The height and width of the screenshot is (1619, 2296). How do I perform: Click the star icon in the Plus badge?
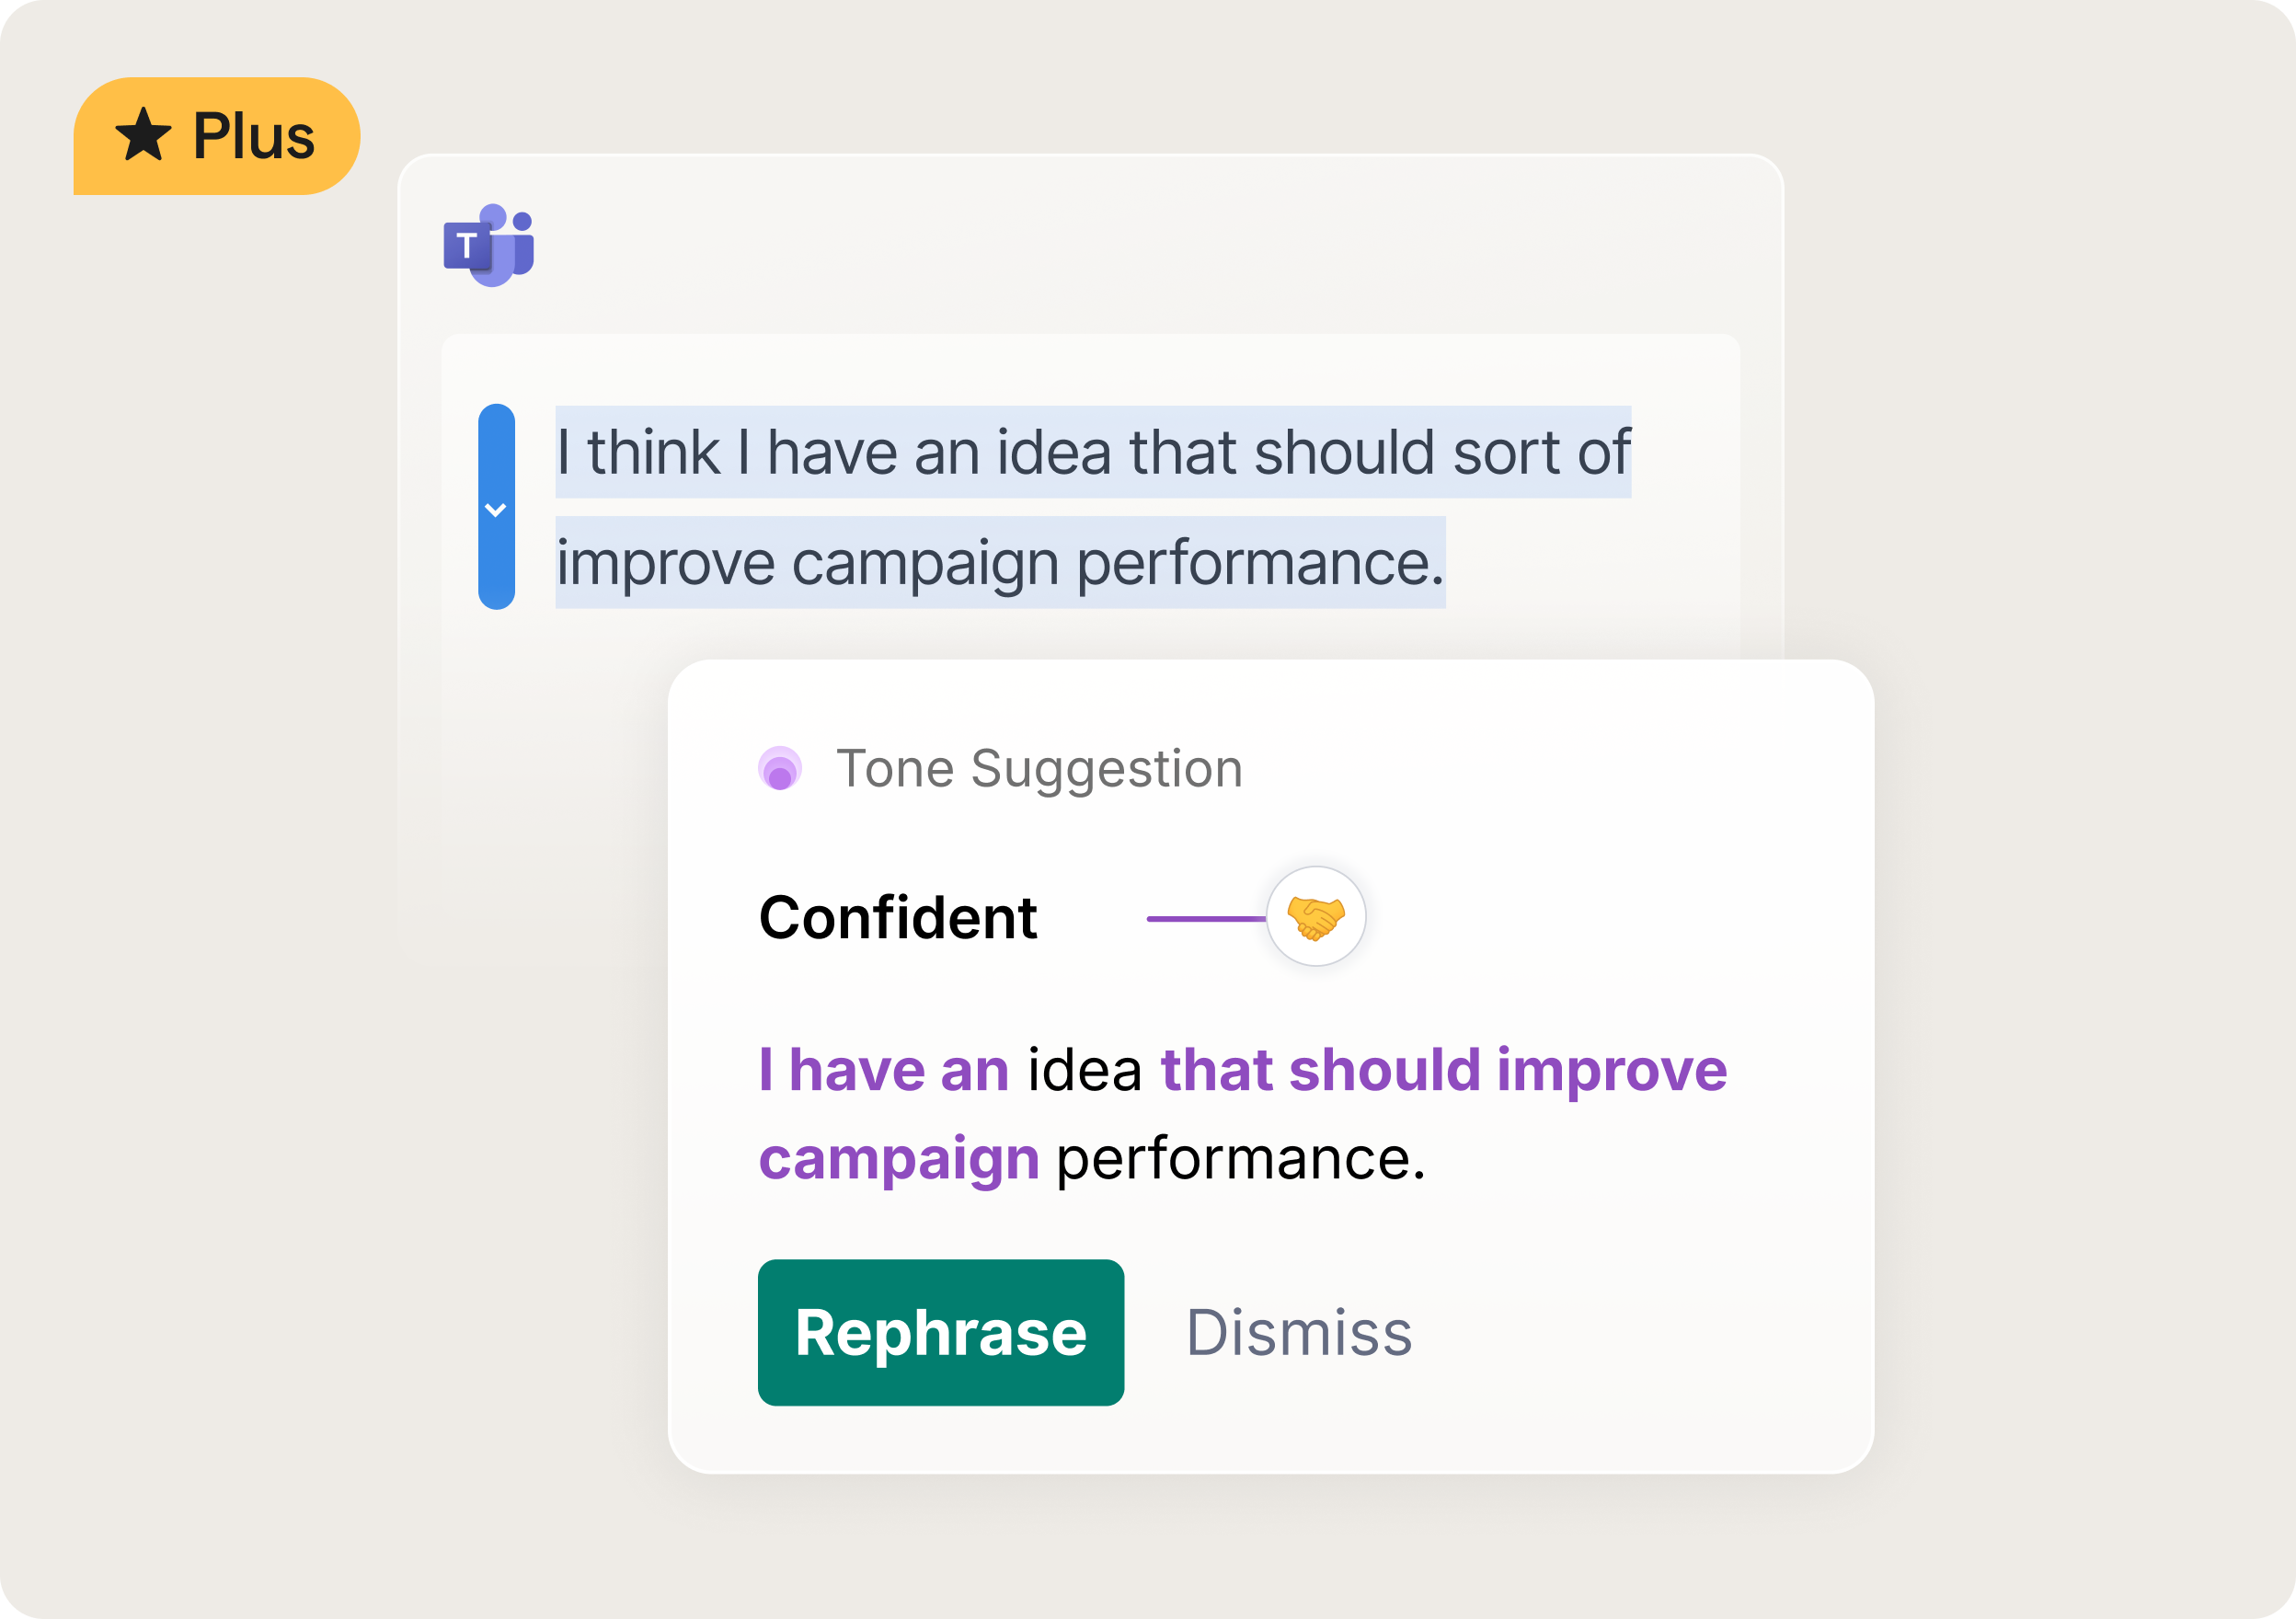click(x=145, y=133)
